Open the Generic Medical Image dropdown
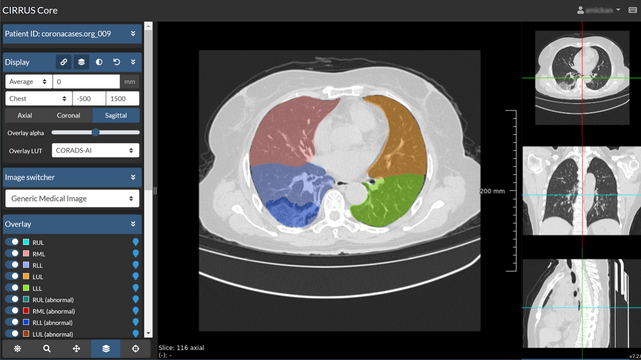The image size is (641, 360). (72, 199)
